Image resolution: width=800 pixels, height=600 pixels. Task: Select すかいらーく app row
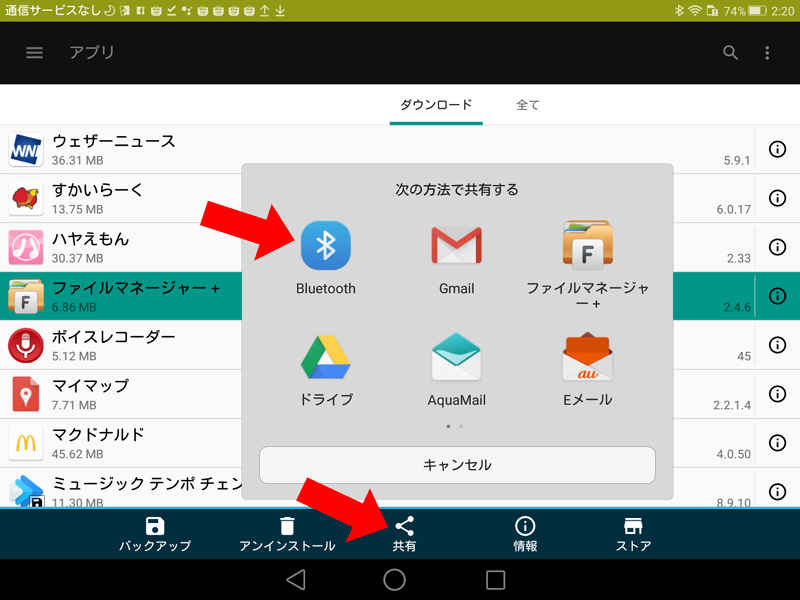point(120,198)
